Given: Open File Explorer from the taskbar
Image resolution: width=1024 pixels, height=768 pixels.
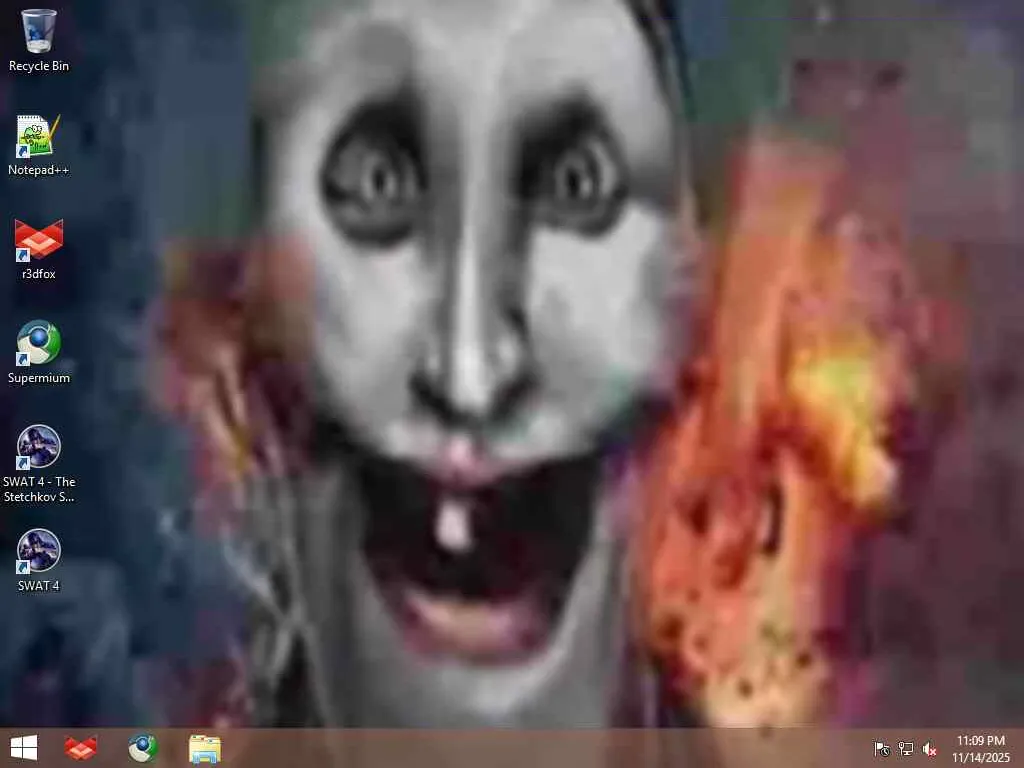Looking at the screenshot, I should (204, 748).
